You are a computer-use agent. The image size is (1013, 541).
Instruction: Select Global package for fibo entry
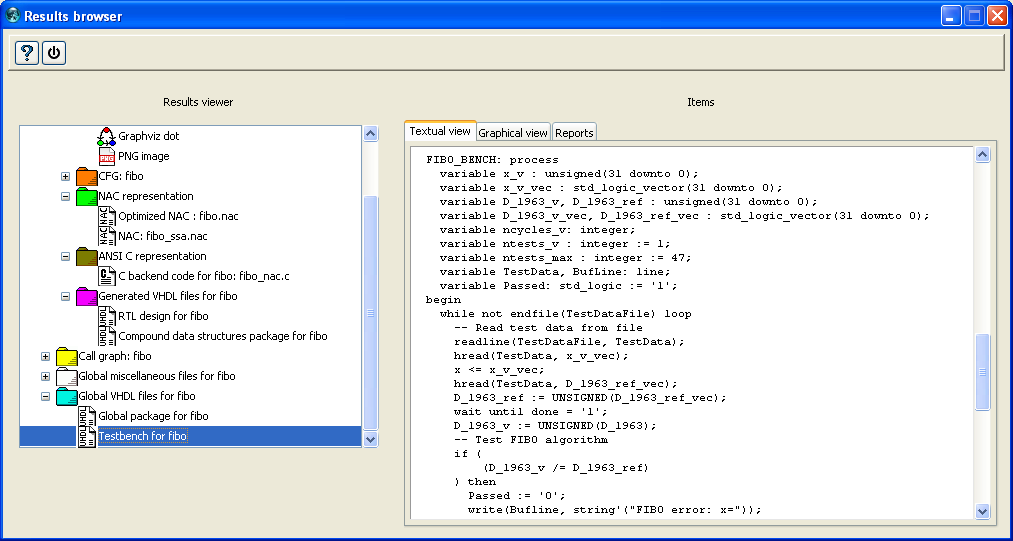coord(153,416)
